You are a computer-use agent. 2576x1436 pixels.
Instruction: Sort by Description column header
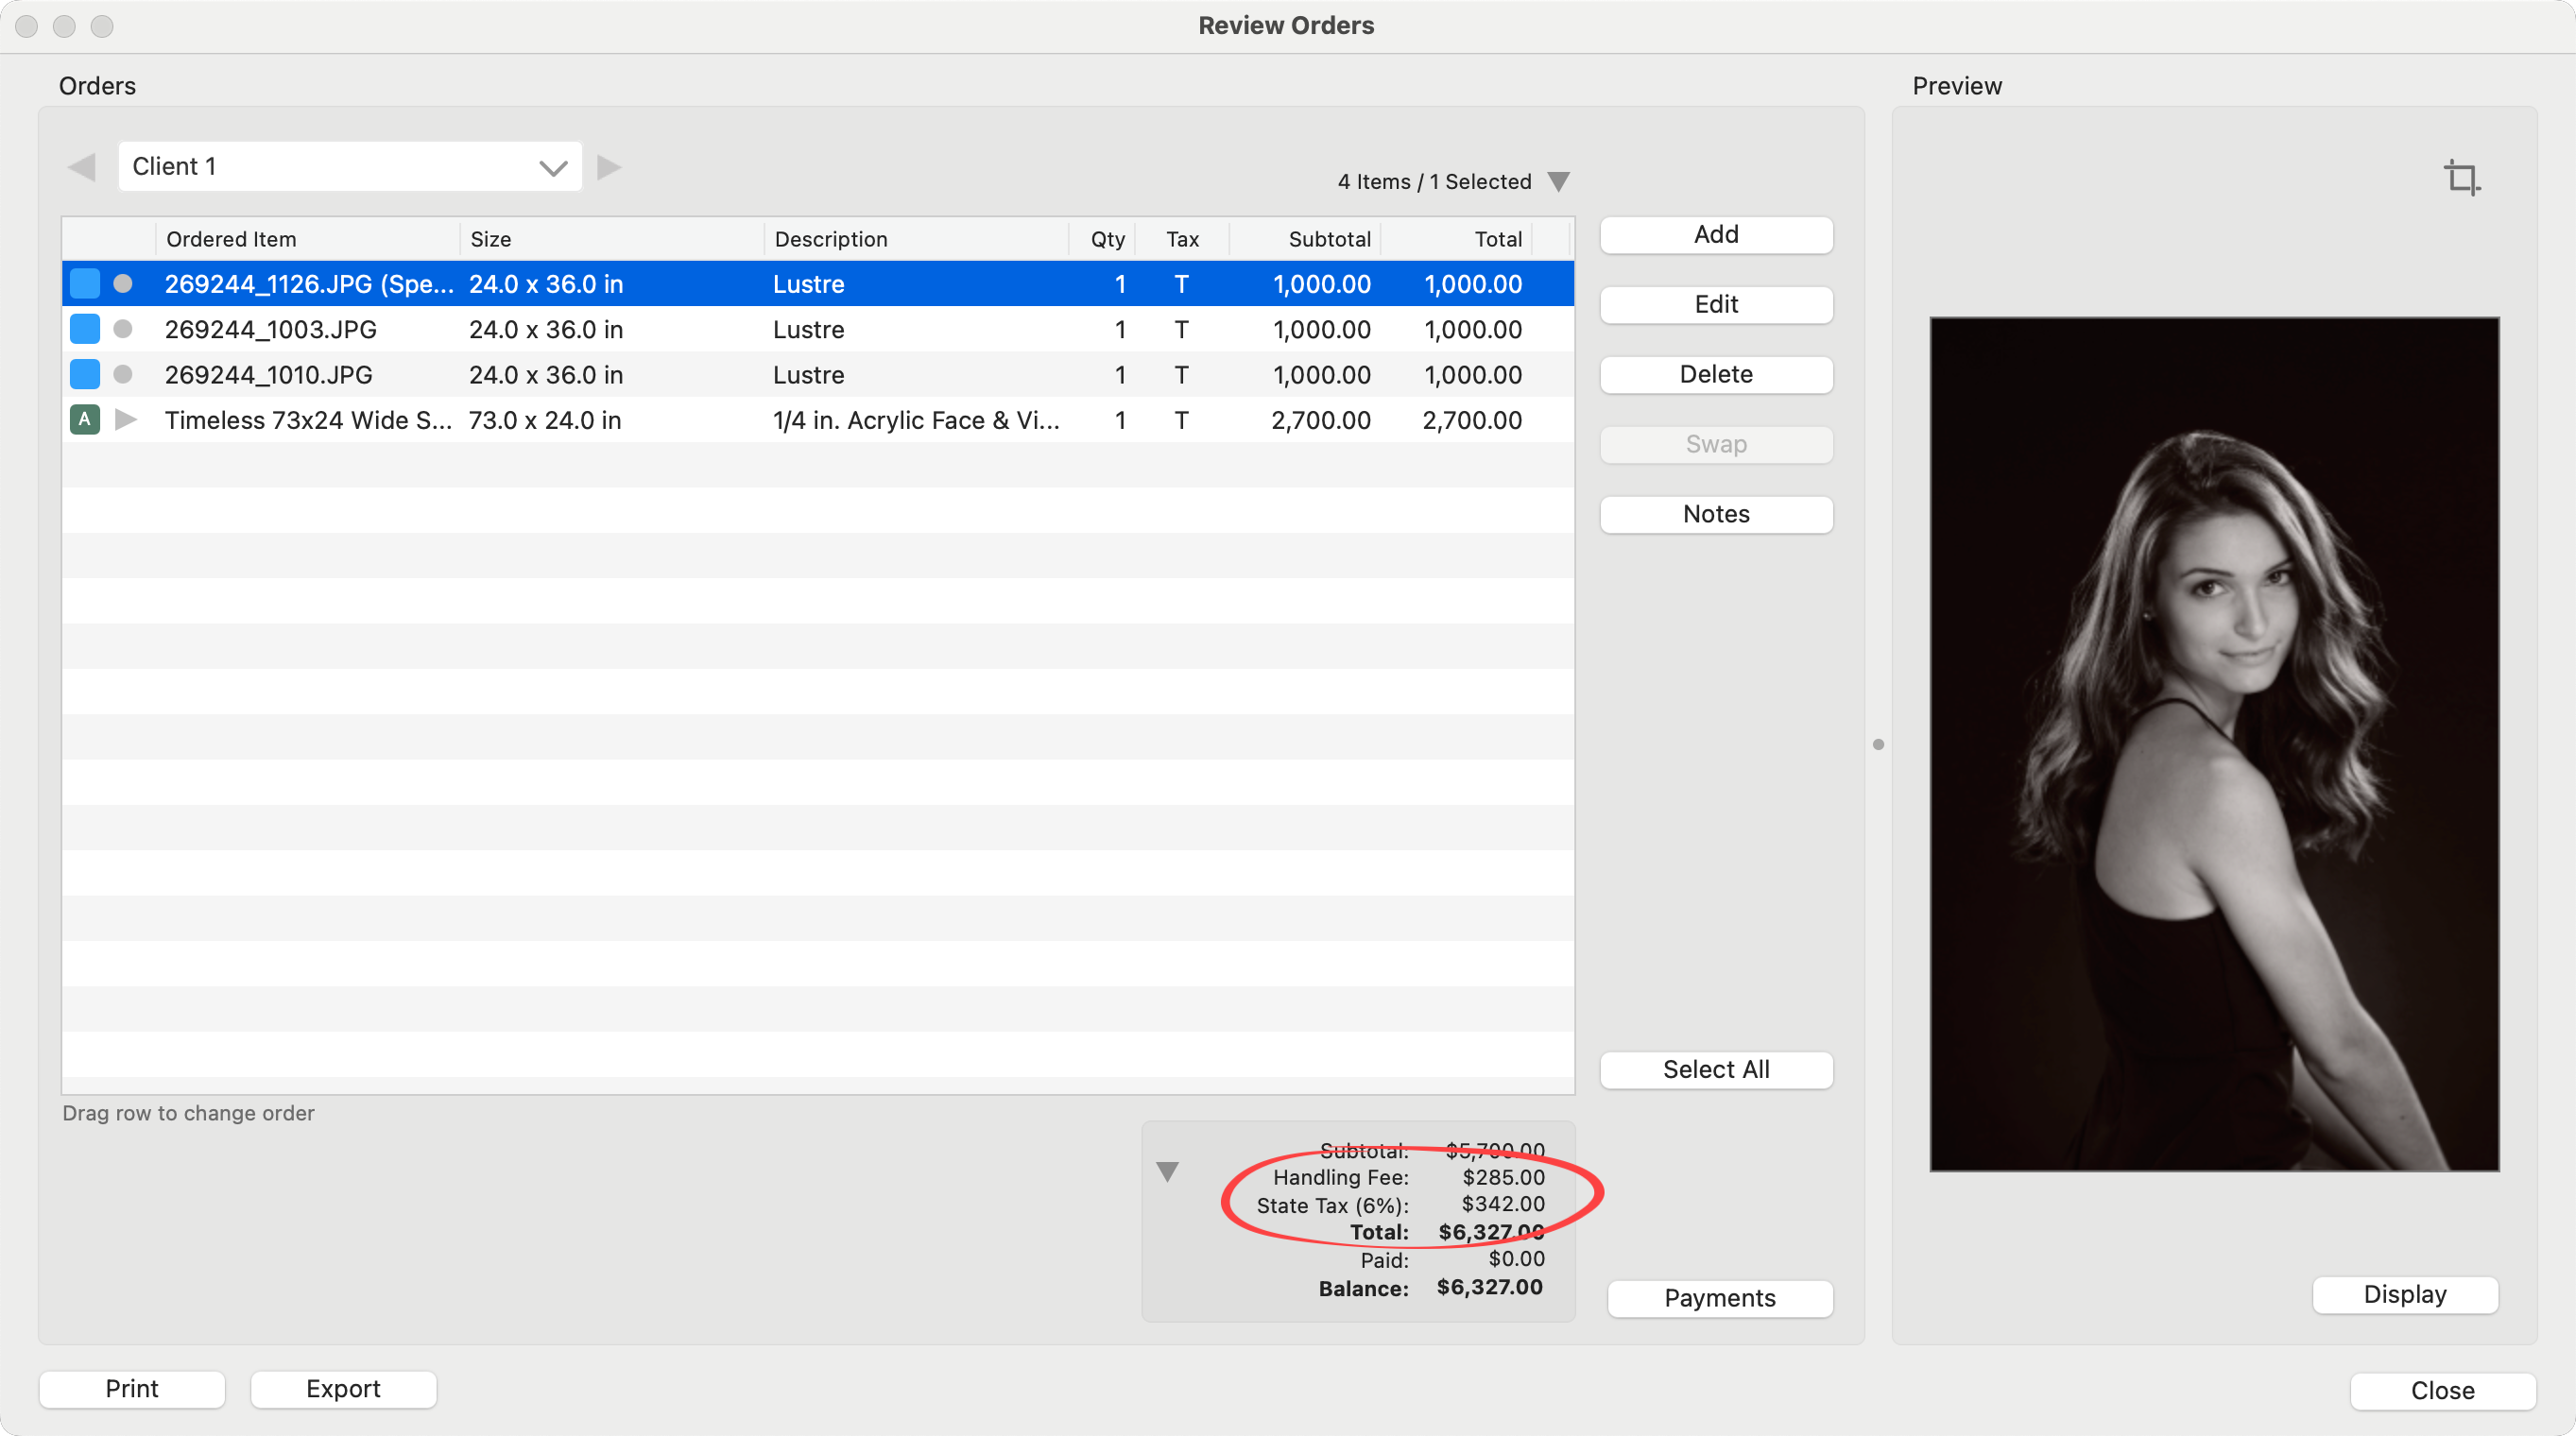830,239
